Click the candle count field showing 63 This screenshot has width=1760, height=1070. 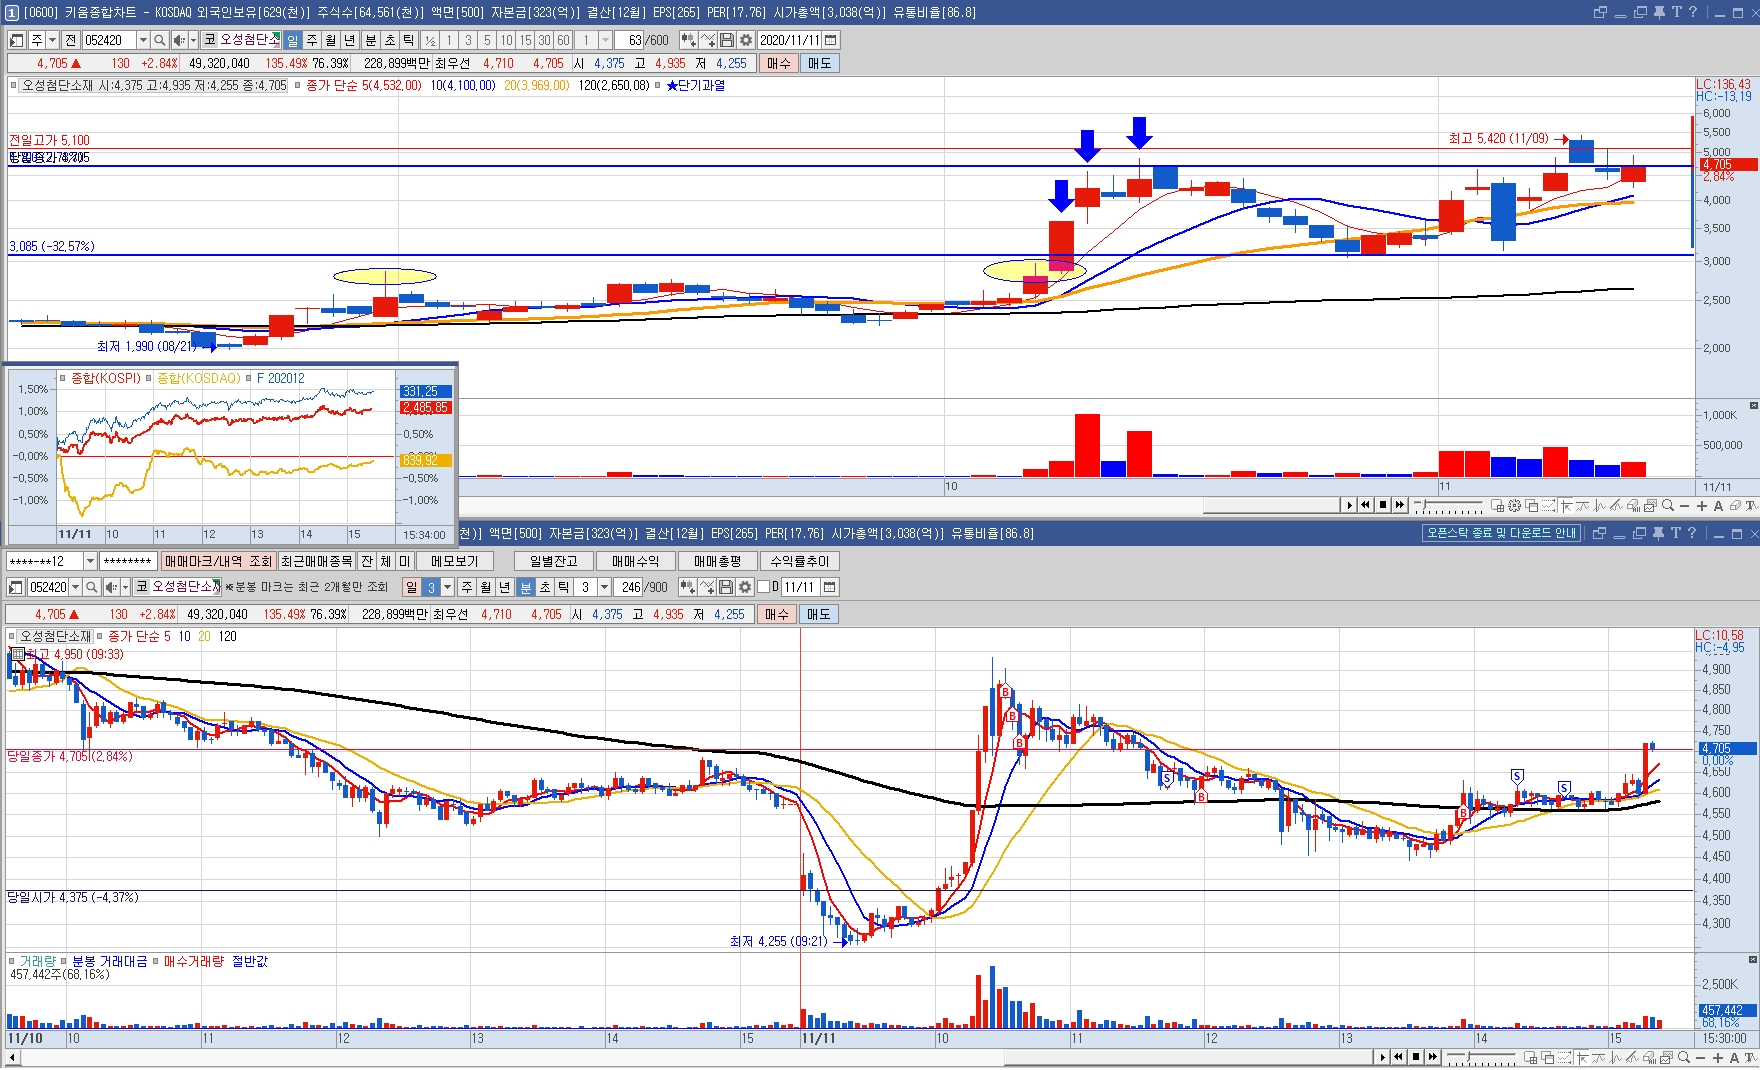(629, 40)
